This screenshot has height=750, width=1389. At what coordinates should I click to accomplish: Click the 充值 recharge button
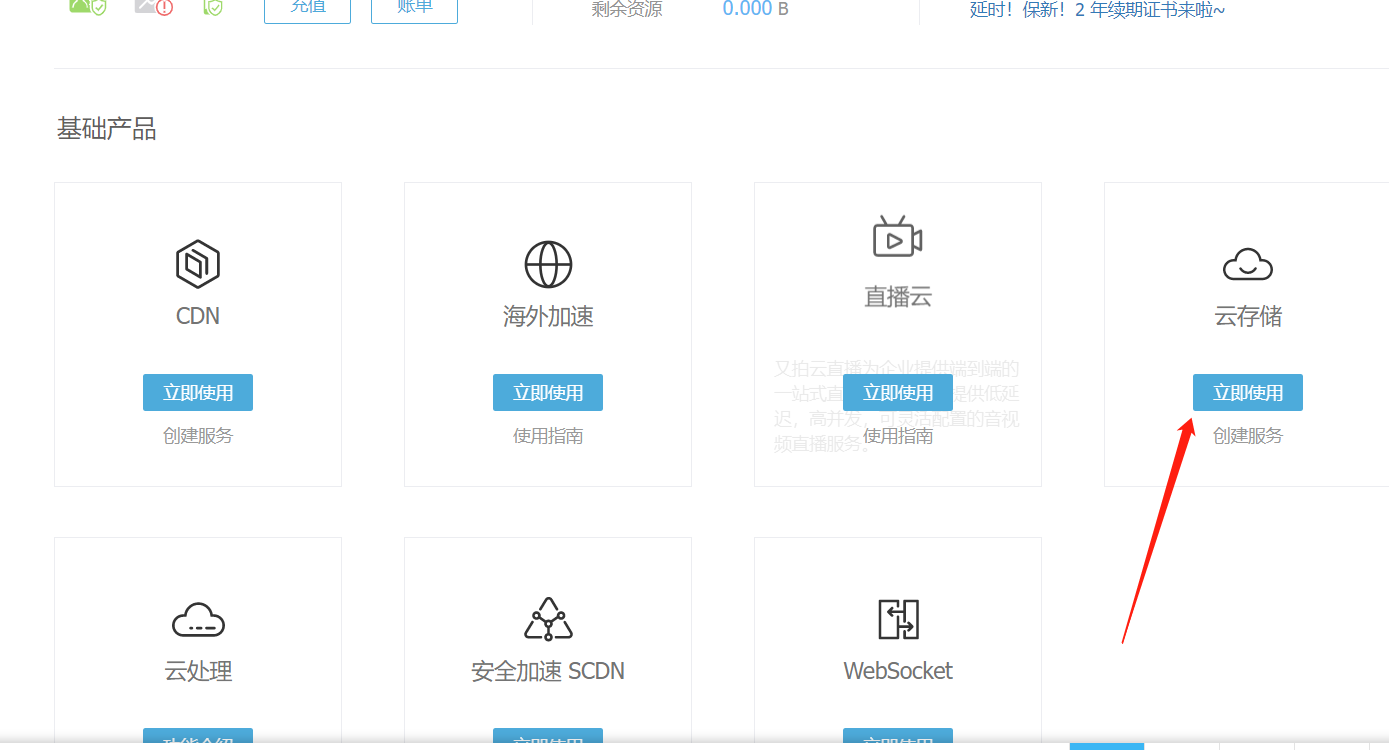pos(307,8)
